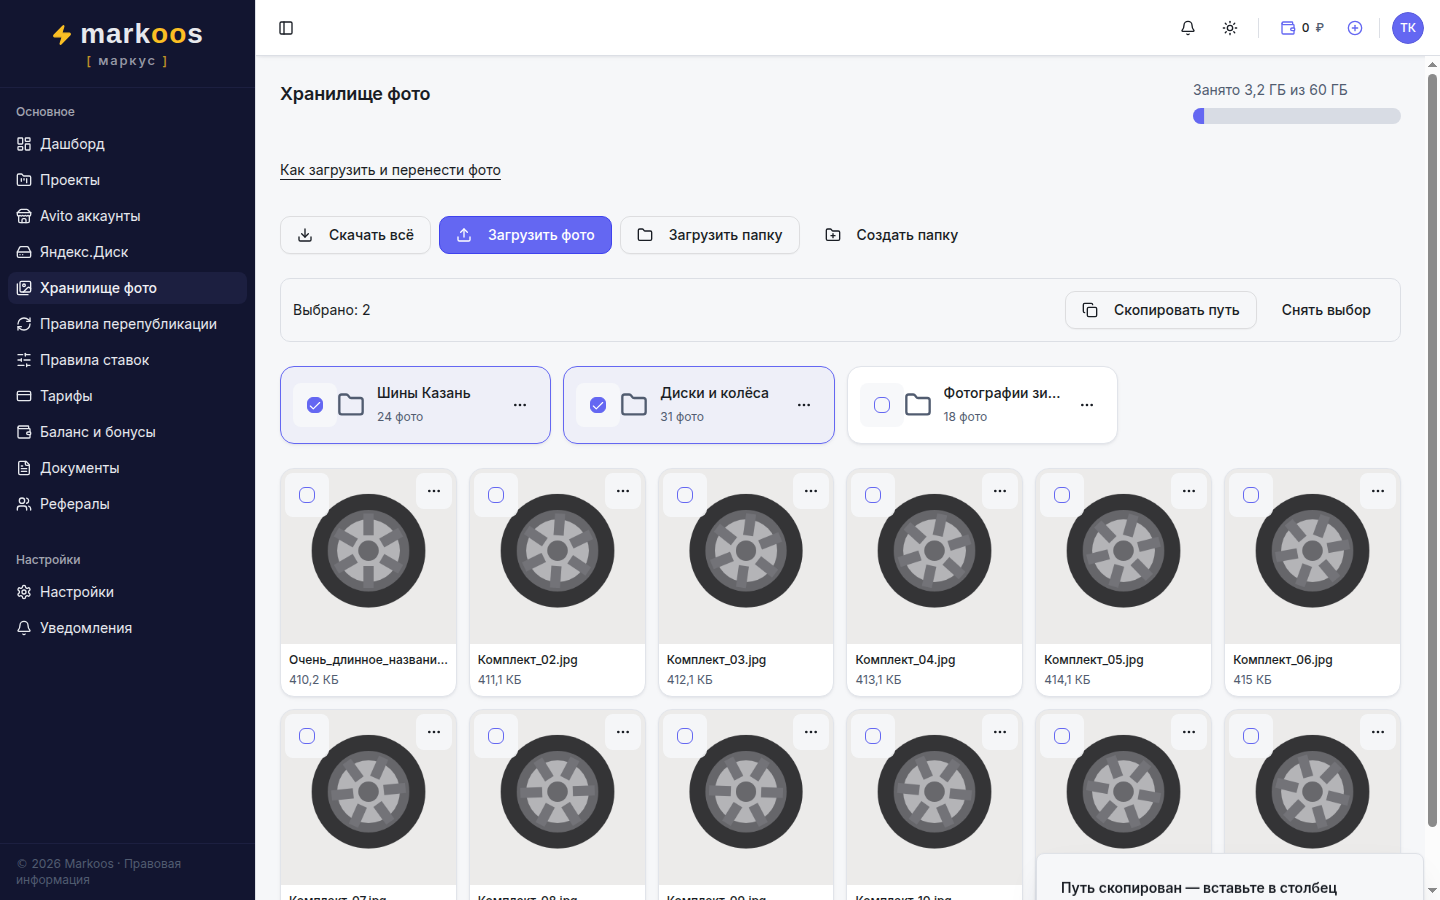This screenshot has height=900, width=1440.
Task: Open Проекты in the sidebar
Action: [127, 180]
